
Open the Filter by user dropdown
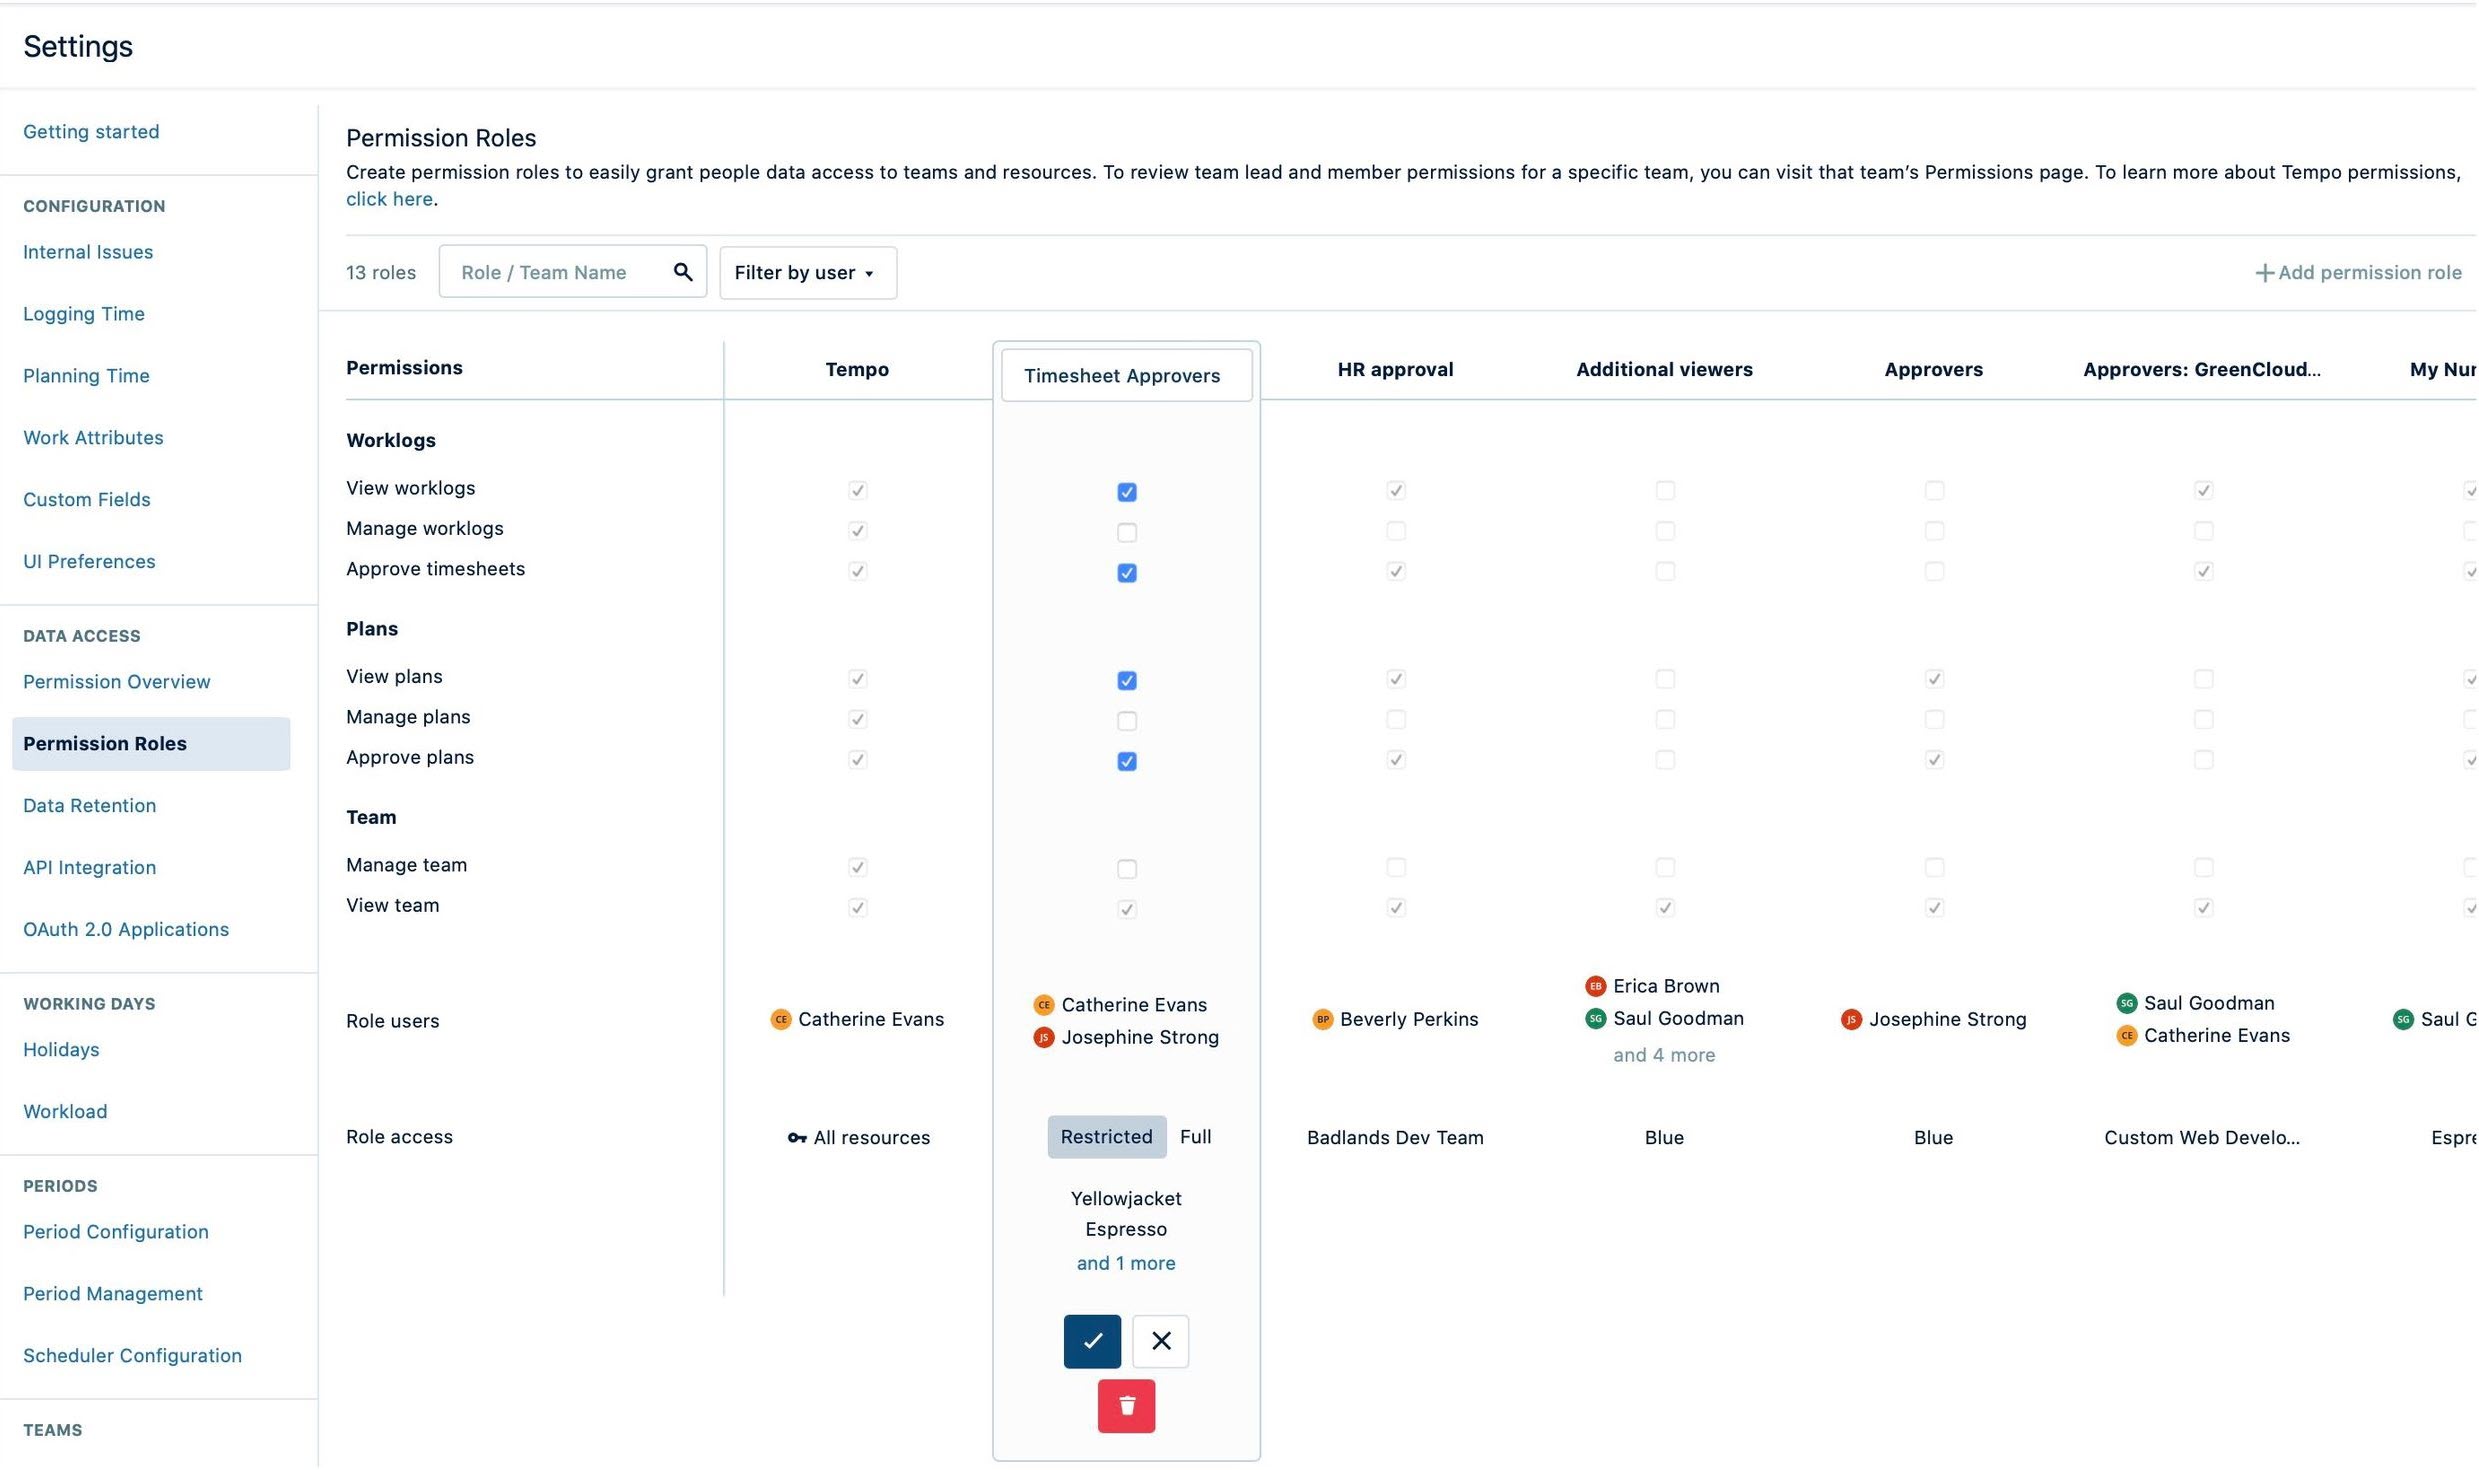point(806,272)
